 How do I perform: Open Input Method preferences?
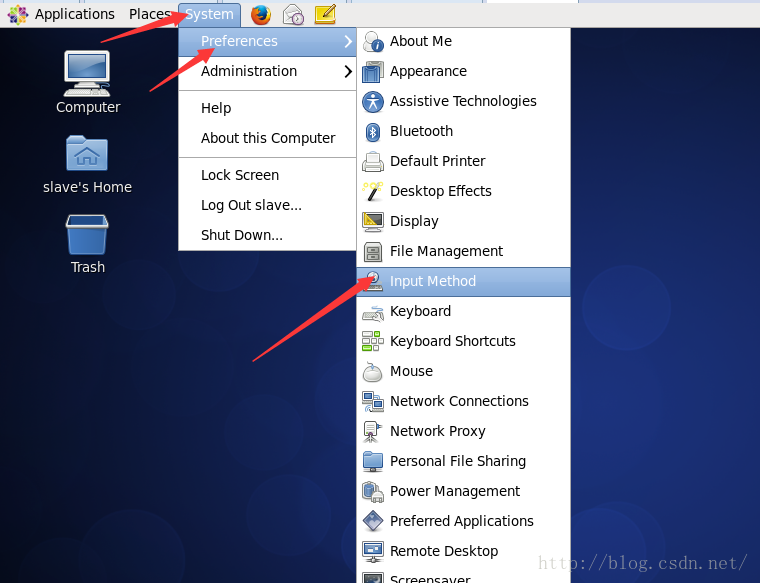tap(463, 282)
